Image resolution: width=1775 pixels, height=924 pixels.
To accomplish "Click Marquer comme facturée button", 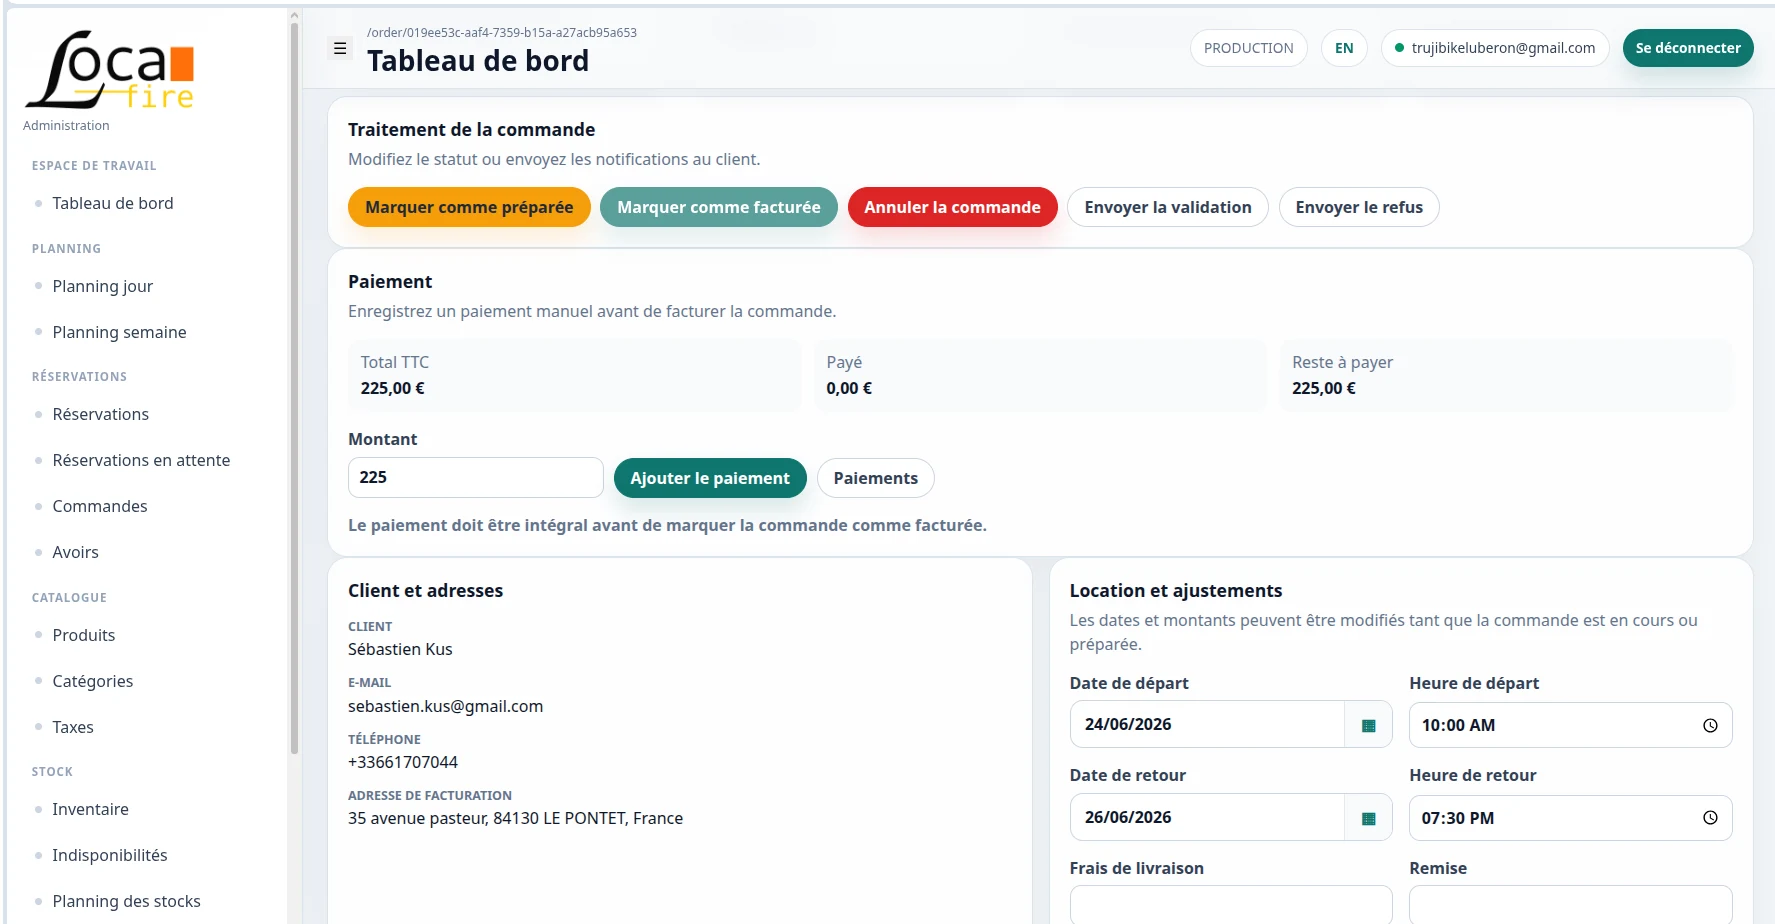I will (719, 207).
